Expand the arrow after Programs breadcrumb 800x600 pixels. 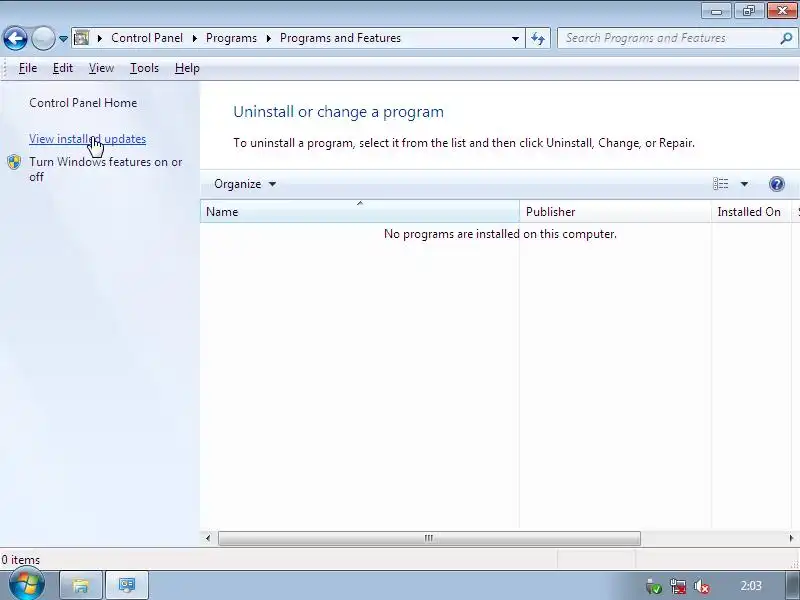[268, 38]
